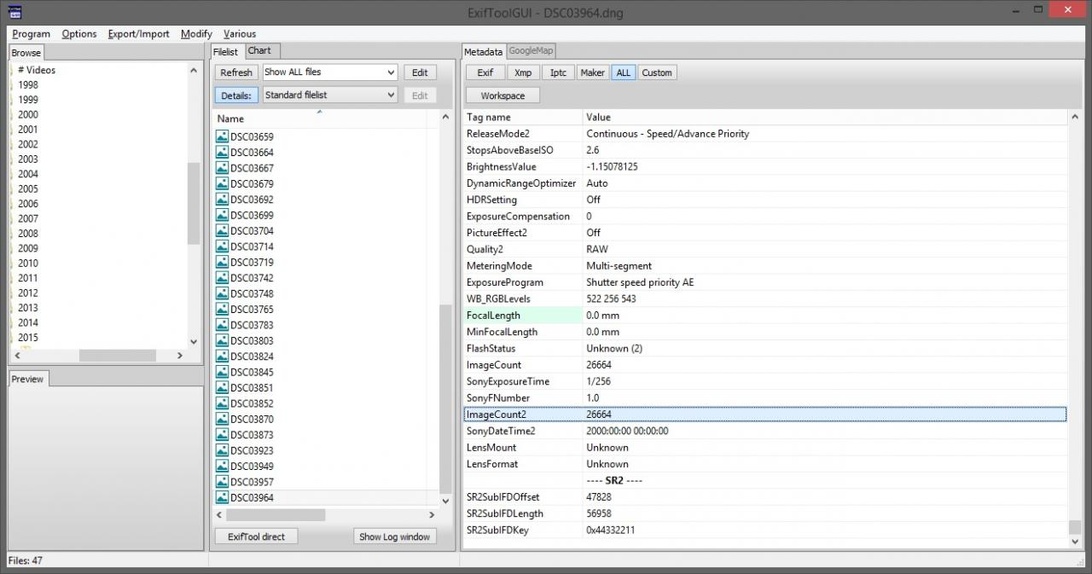The height and width of the screenshot is (574, 1092).
Task: Click the ExifToolGUI app icon in title bar
Action: pos(14,13)
